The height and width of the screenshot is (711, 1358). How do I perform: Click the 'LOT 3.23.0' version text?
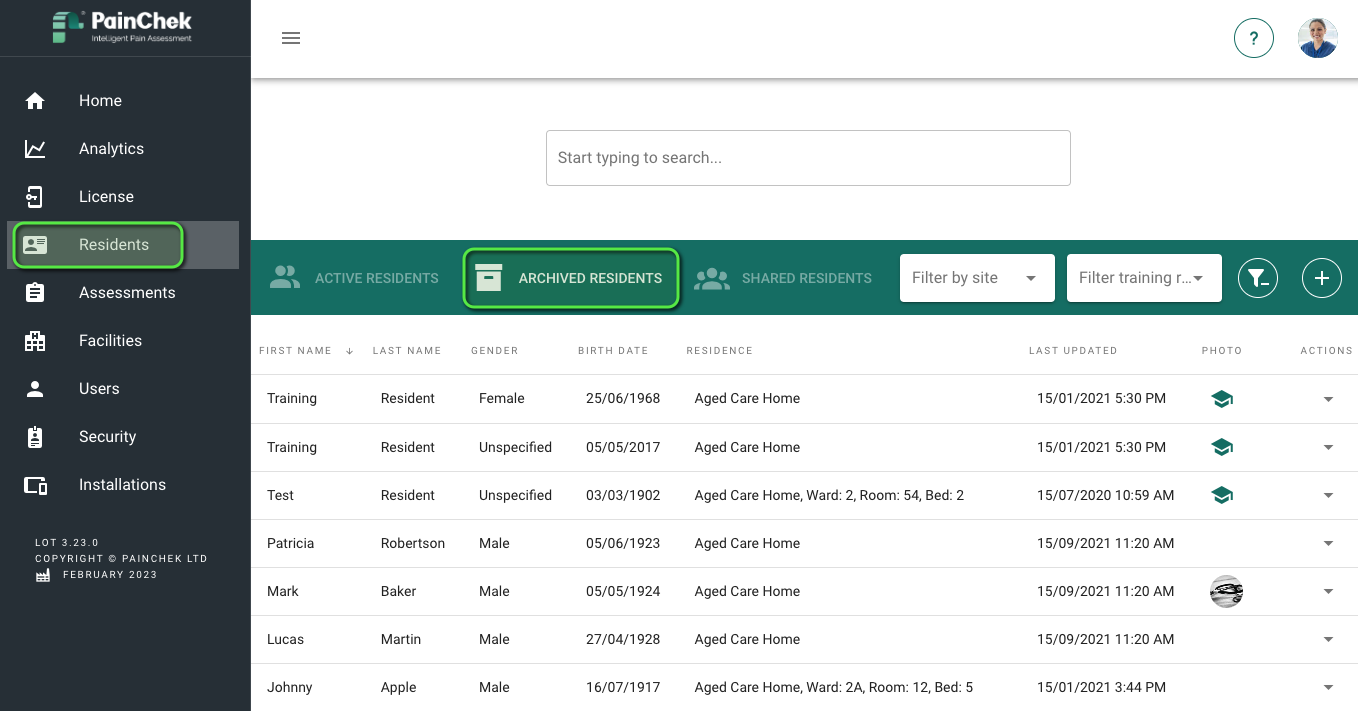point(67,543)
